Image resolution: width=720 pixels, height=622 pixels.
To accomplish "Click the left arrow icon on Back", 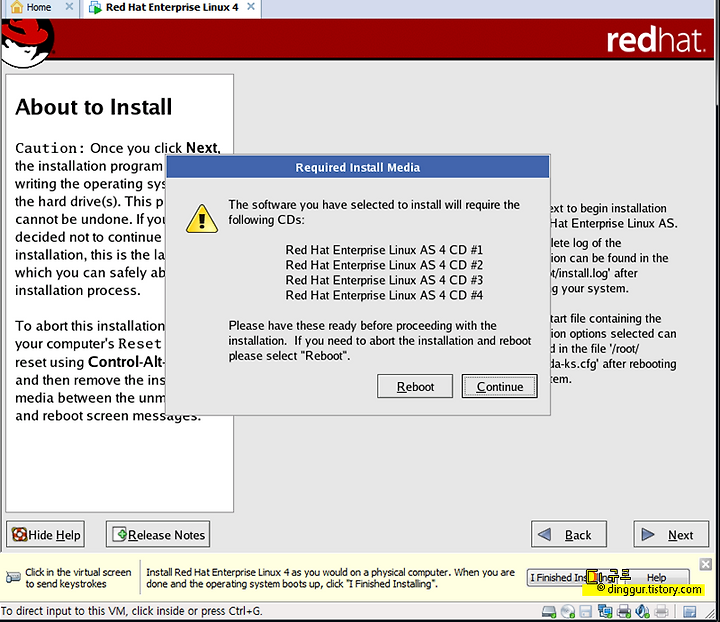I will 544,534.
